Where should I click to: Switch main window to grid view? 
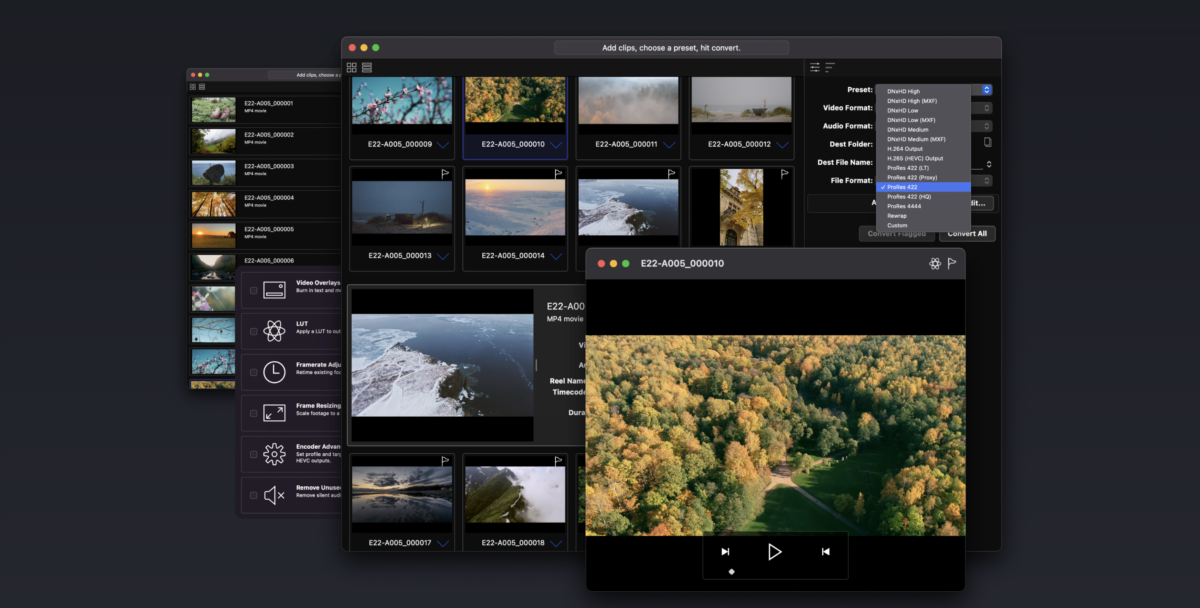point(352,68)
